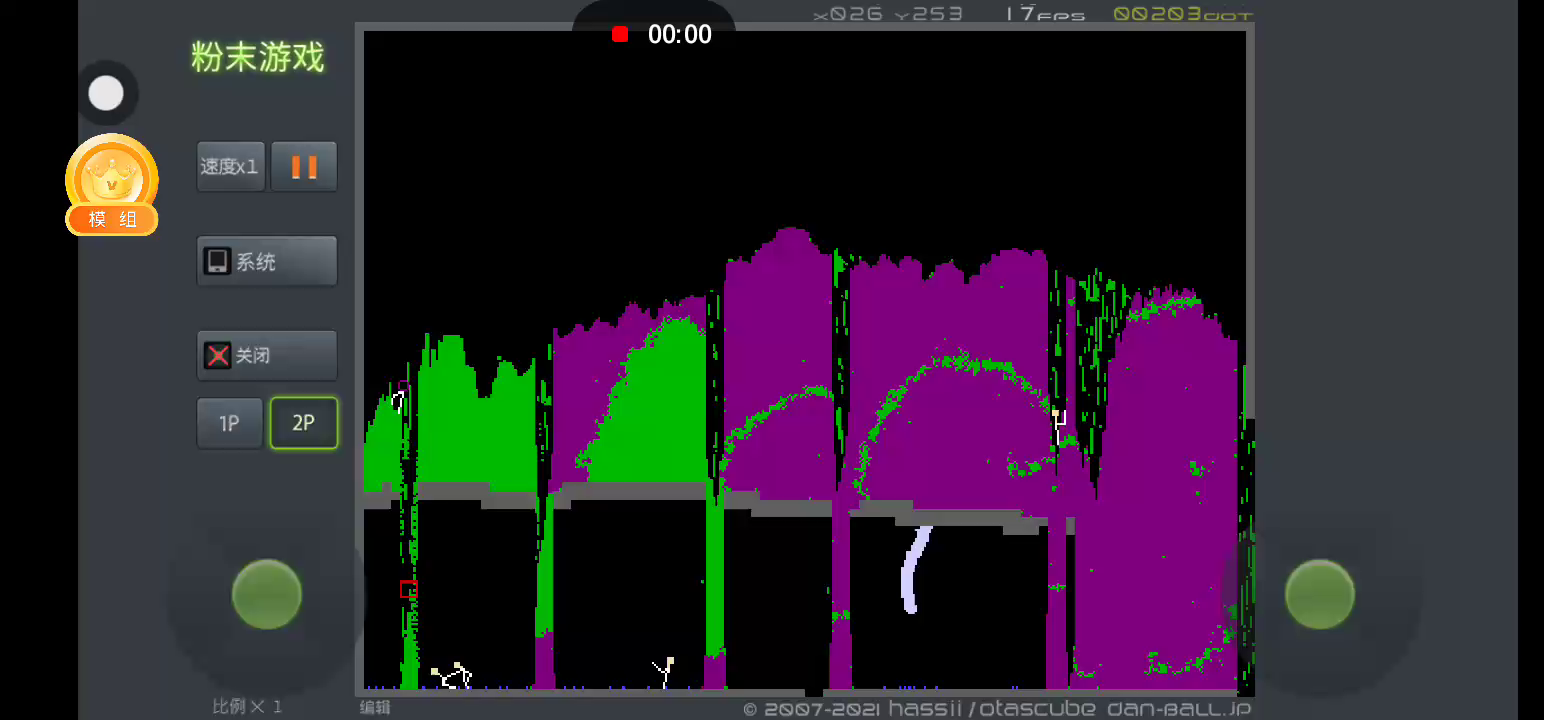1544x720 pixels.
Task: Open the 系统 system menu
Action: (x=267, y=261)
